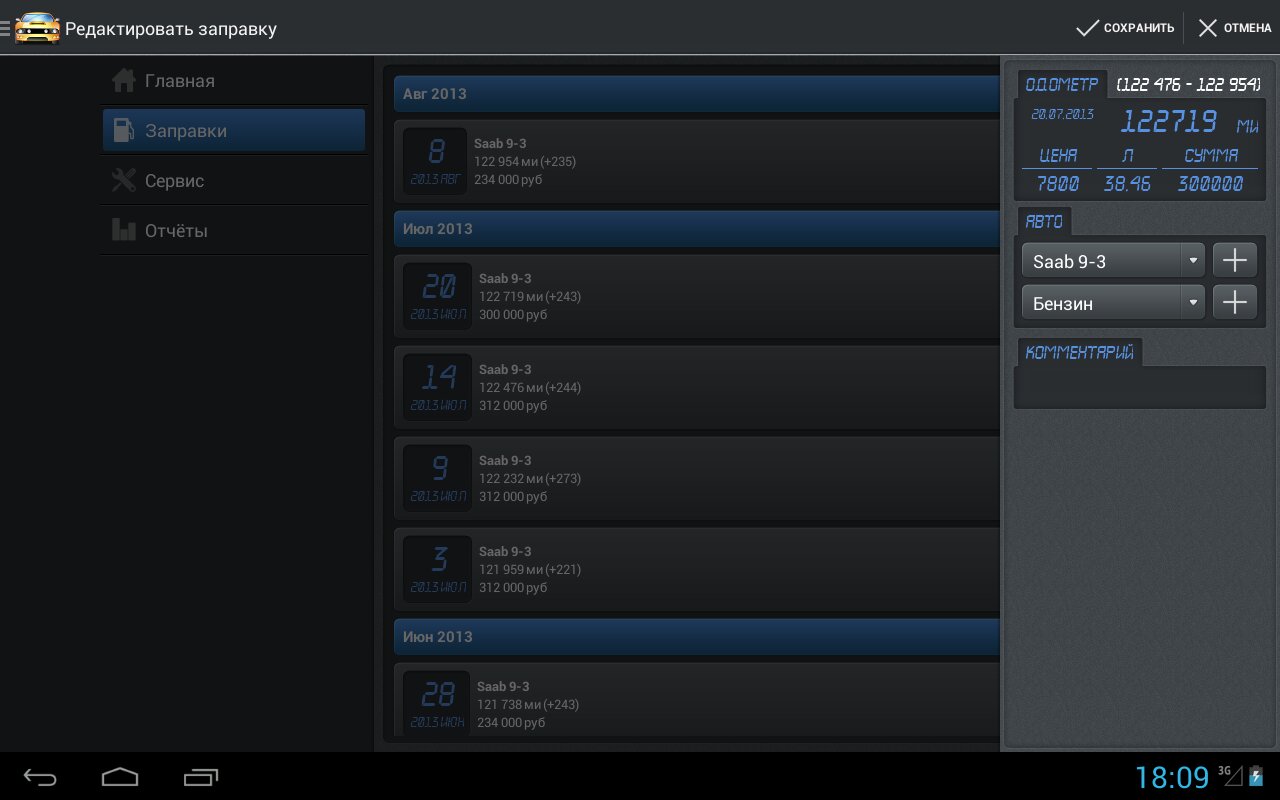Select the 9 Jul 2013 date tile
This screenshot has width=1280, height=800.
pos(438,478)
